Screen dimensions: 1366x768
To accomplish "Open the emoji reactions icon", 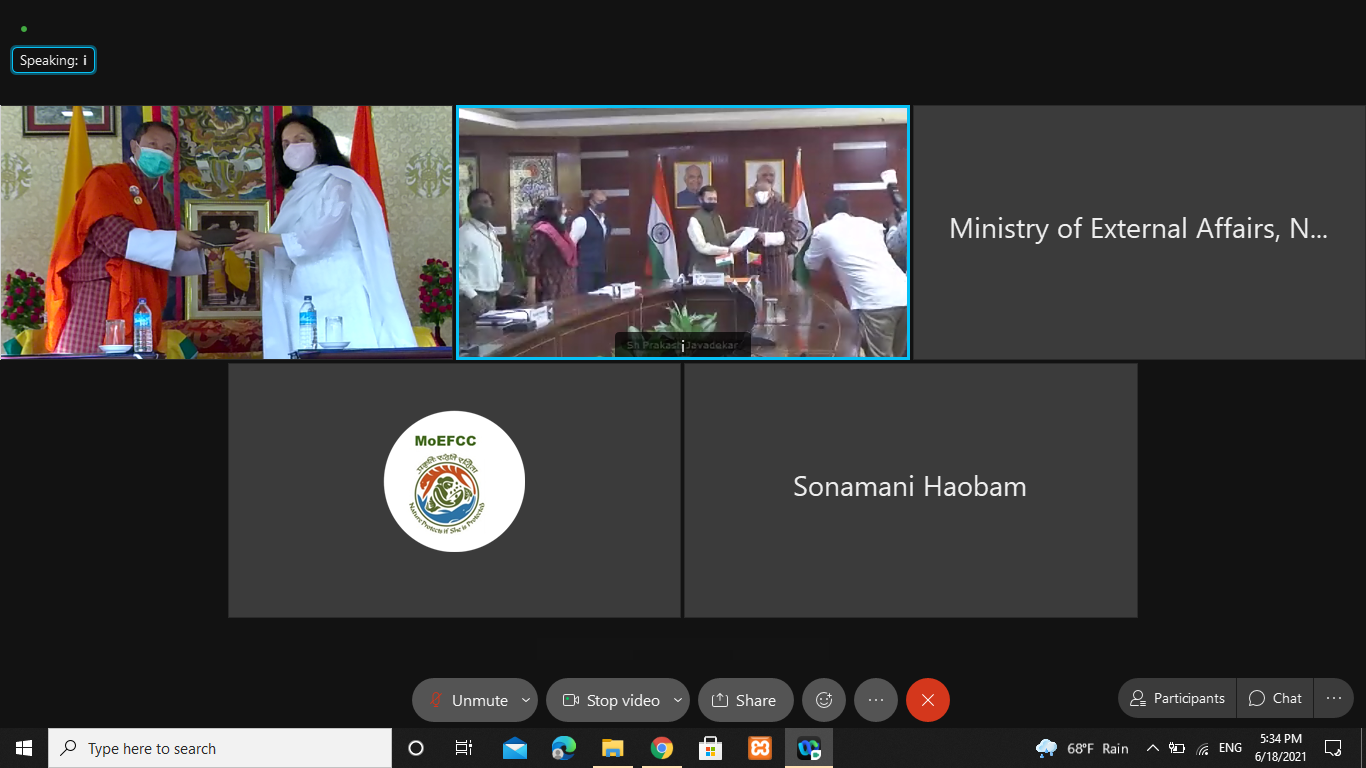I will click(x=824, y=700).
